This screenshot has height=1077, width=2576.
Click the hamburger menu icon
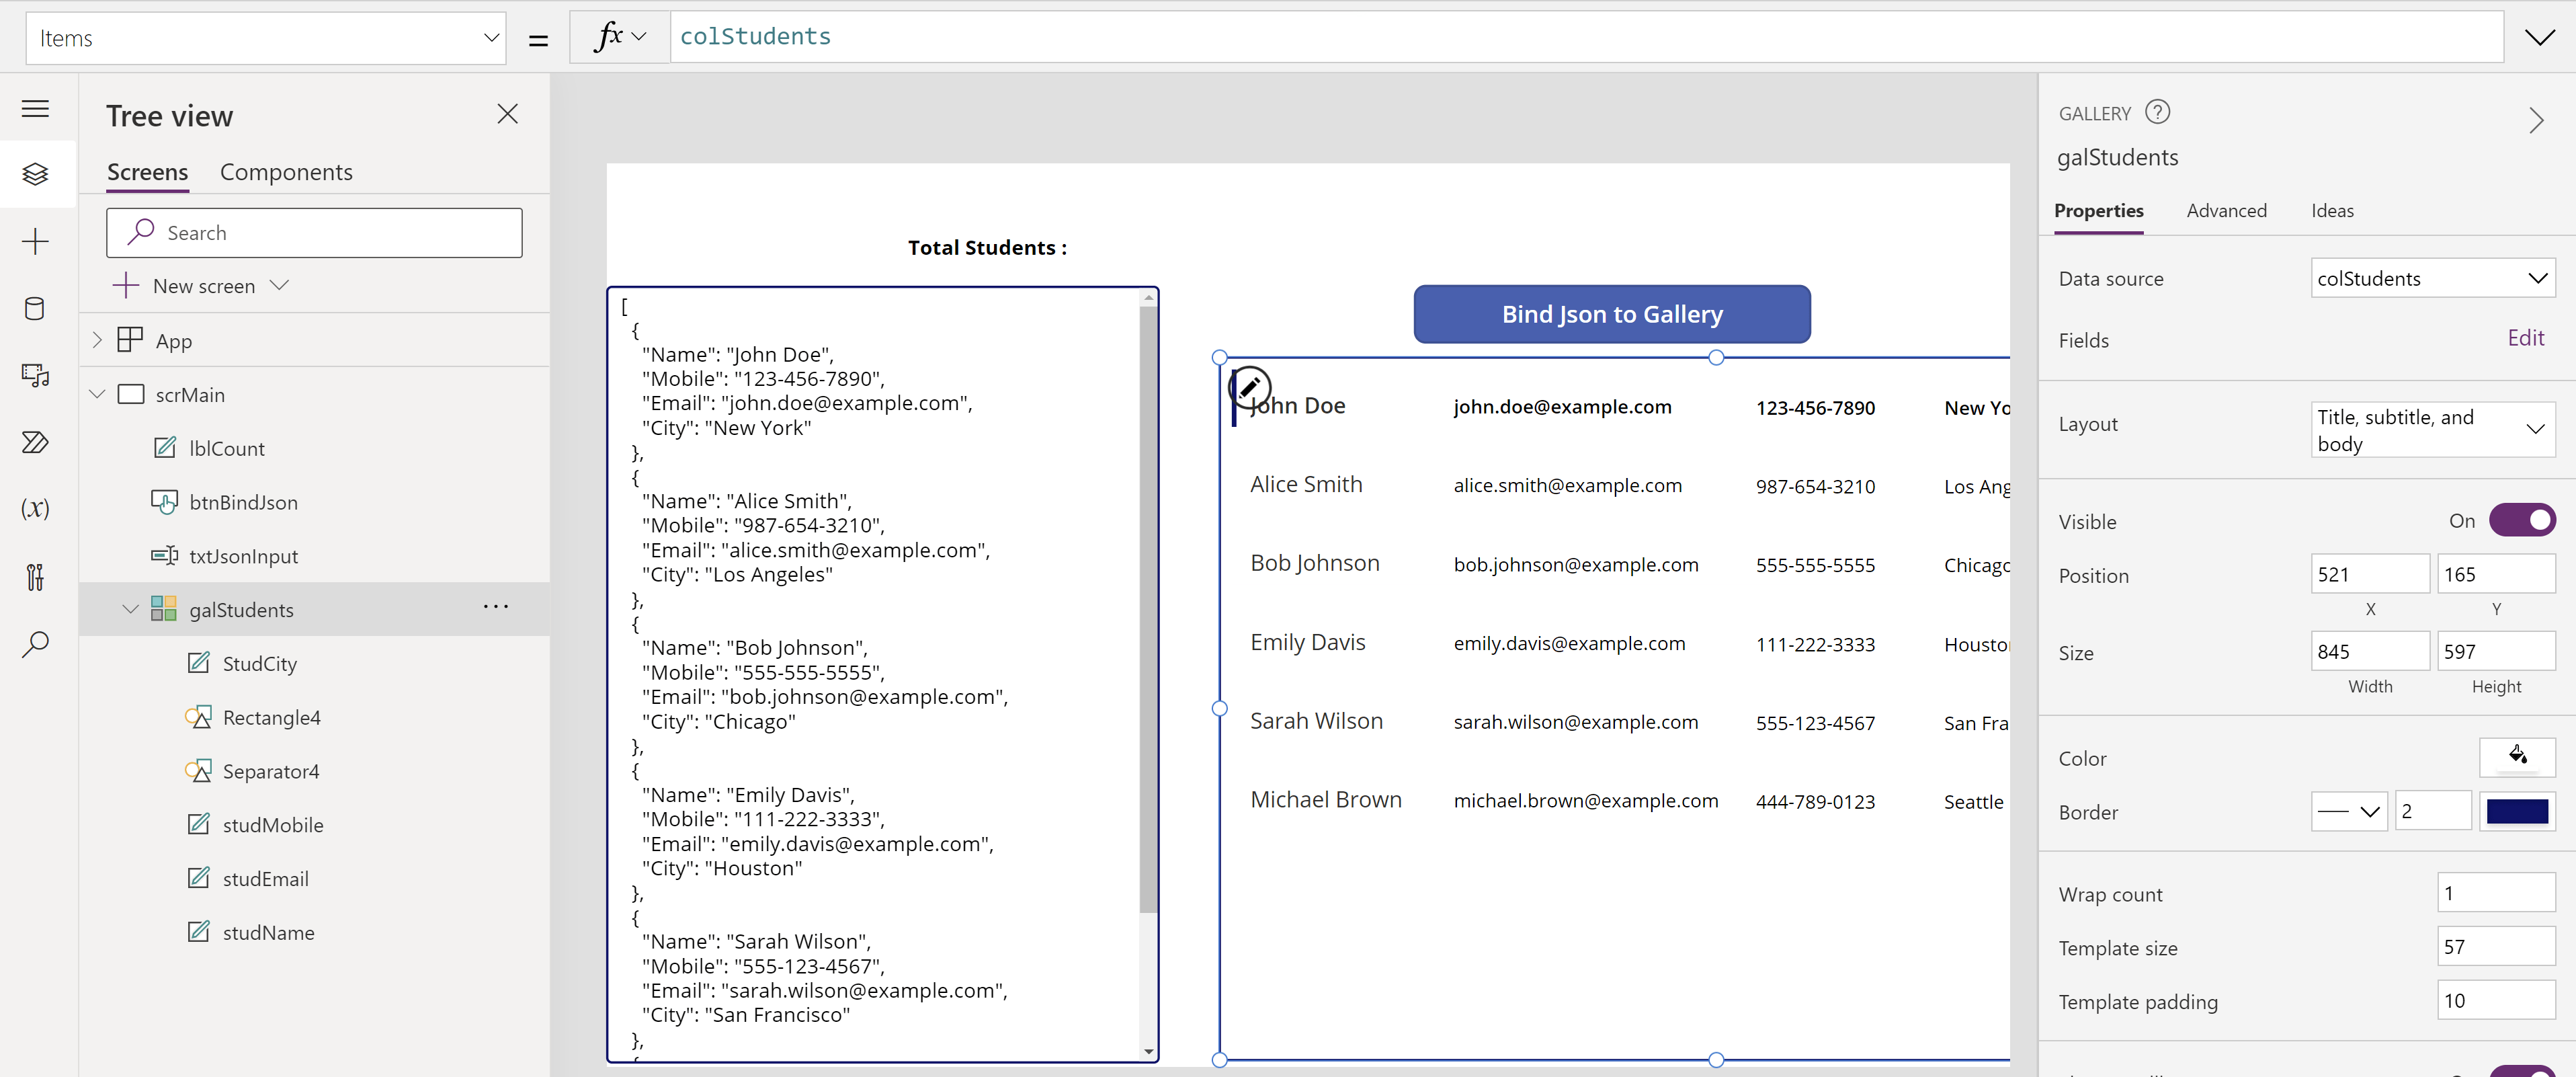36,108
